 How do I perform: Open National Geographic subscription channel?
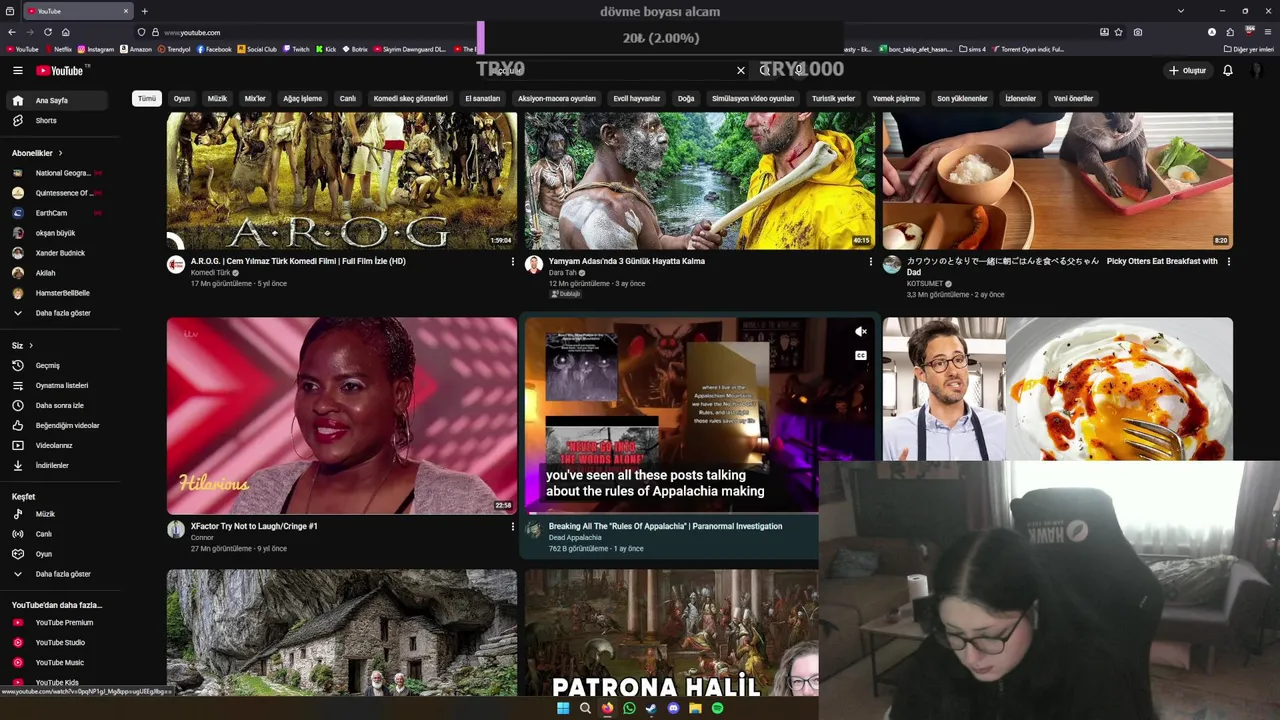(58, 173)
